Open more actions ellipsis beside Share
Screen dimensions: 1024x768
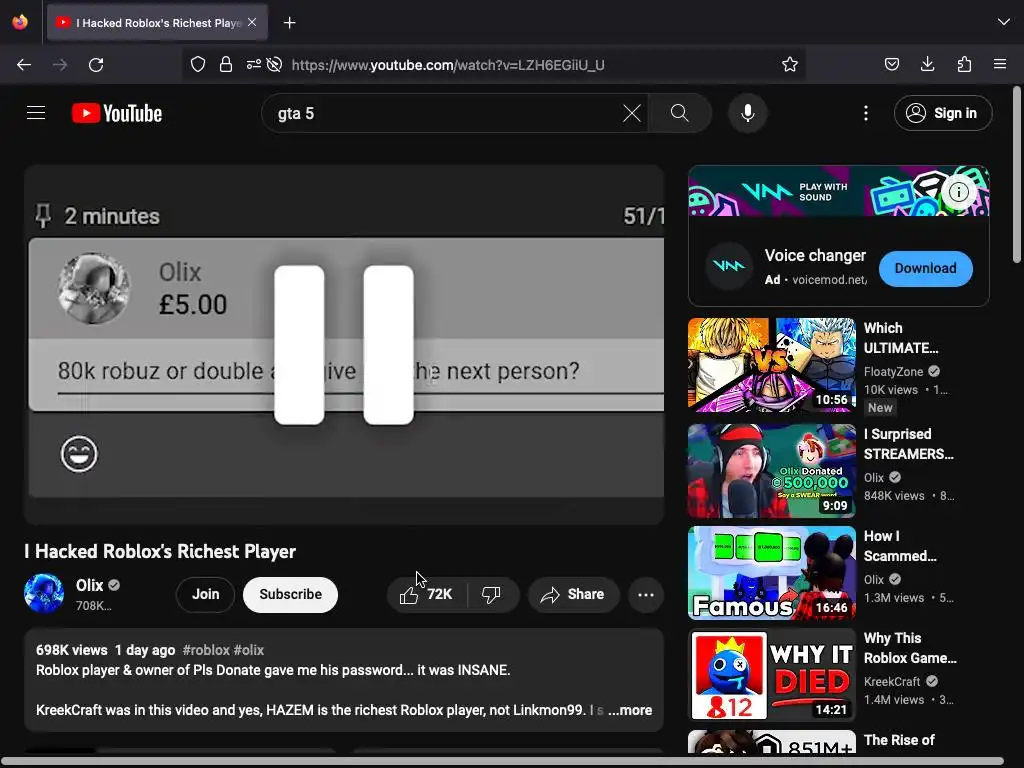(x=646, y=594)
